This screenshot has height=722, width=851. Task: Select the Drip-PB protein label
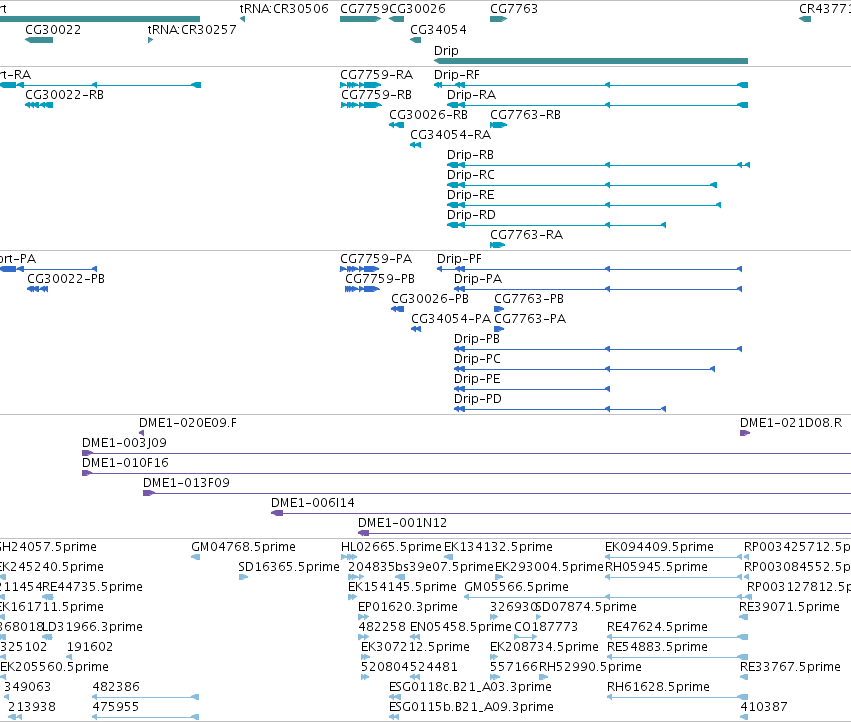tap(477, 339)
